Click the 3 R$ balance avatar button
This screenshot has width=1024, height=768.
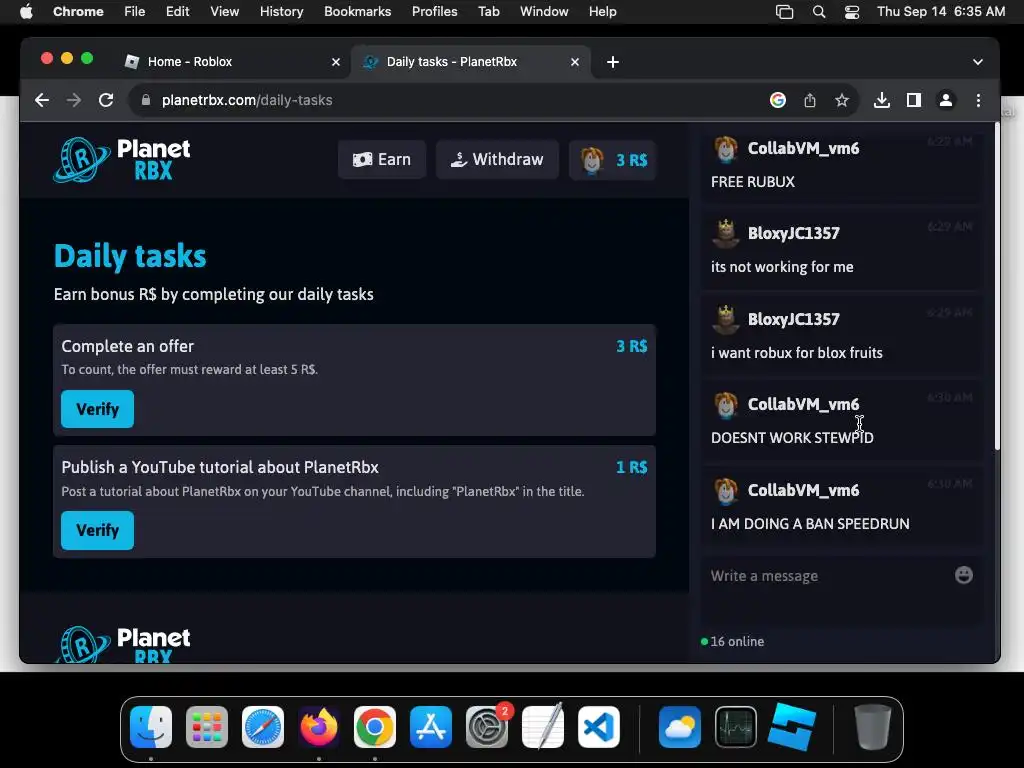point(613,160)
